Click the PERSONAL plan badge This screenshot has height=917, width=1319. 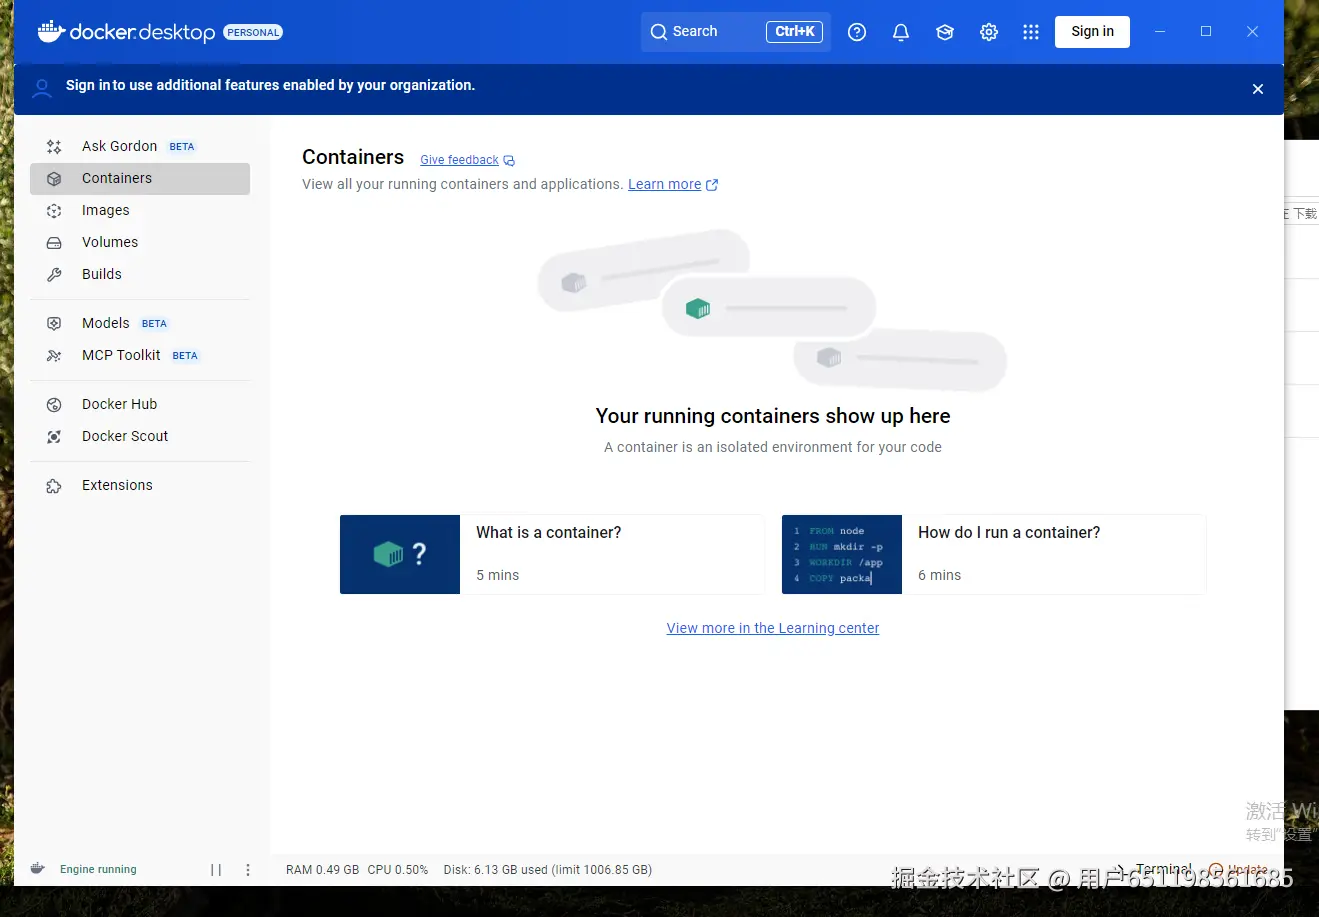253,32
